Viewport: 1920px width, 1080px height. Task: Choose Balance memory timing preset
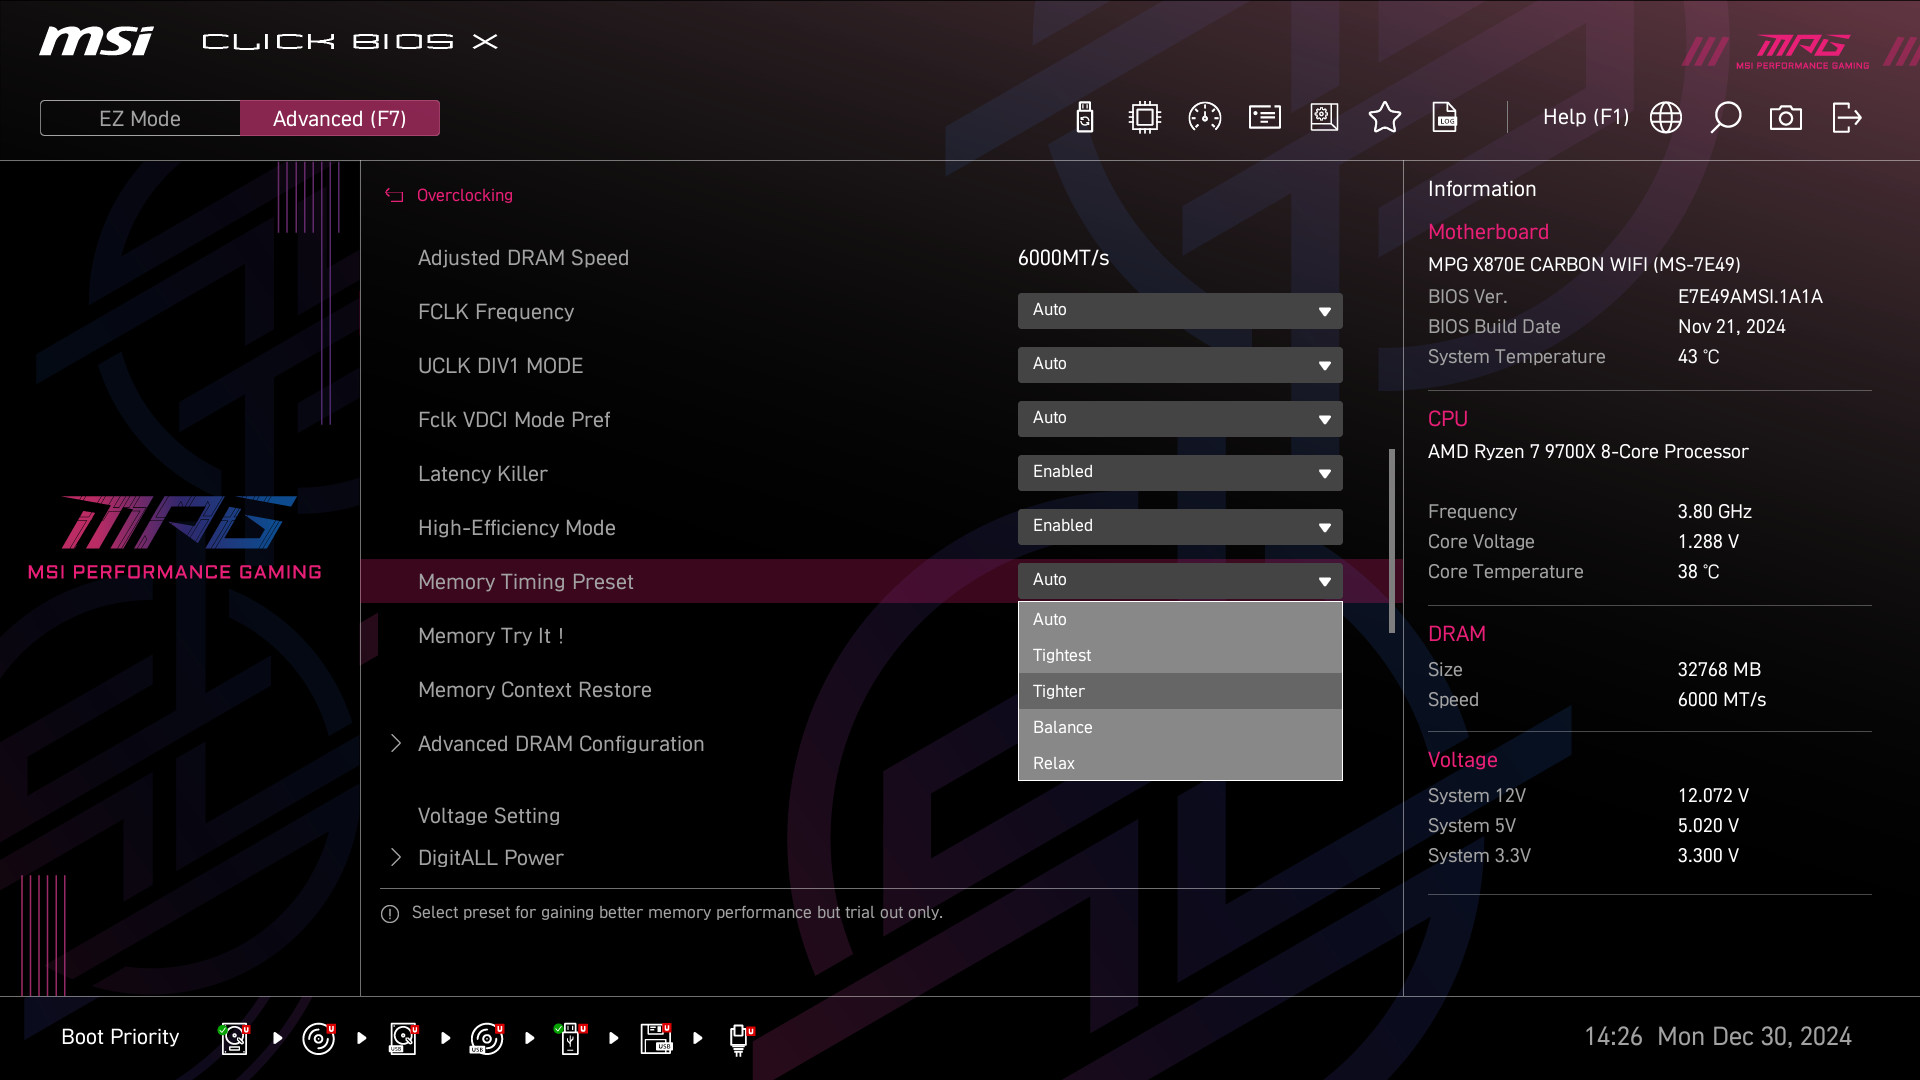pos(1180,728)
